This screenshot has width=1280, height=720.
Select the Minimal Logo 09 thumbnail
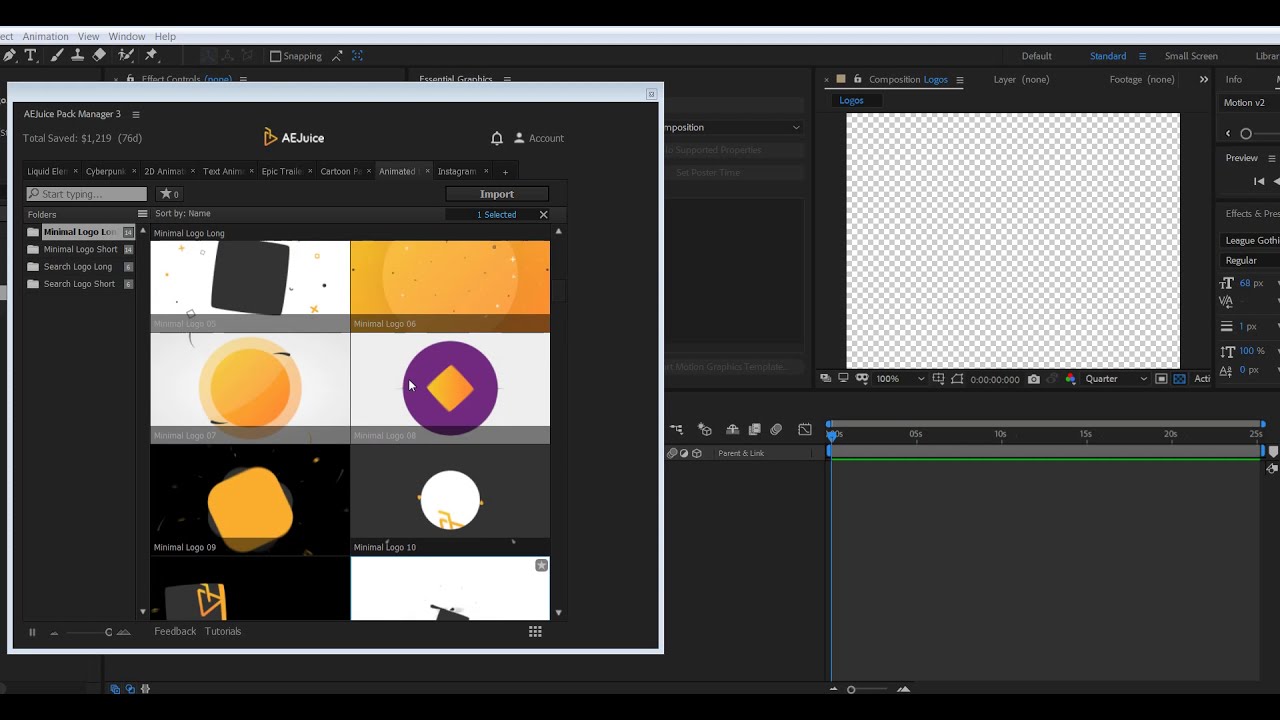point(250,500)
